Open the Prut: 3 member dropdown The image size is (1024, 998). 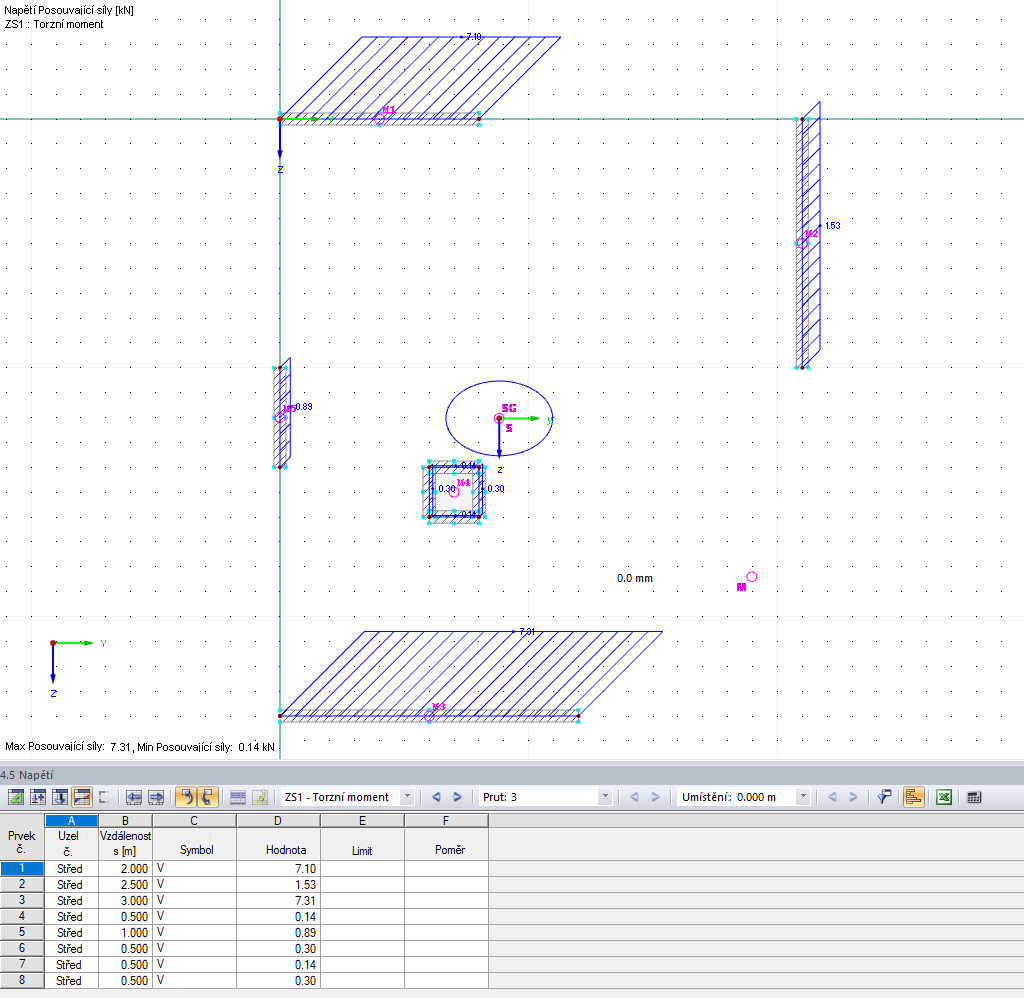(x=605, y=797)
